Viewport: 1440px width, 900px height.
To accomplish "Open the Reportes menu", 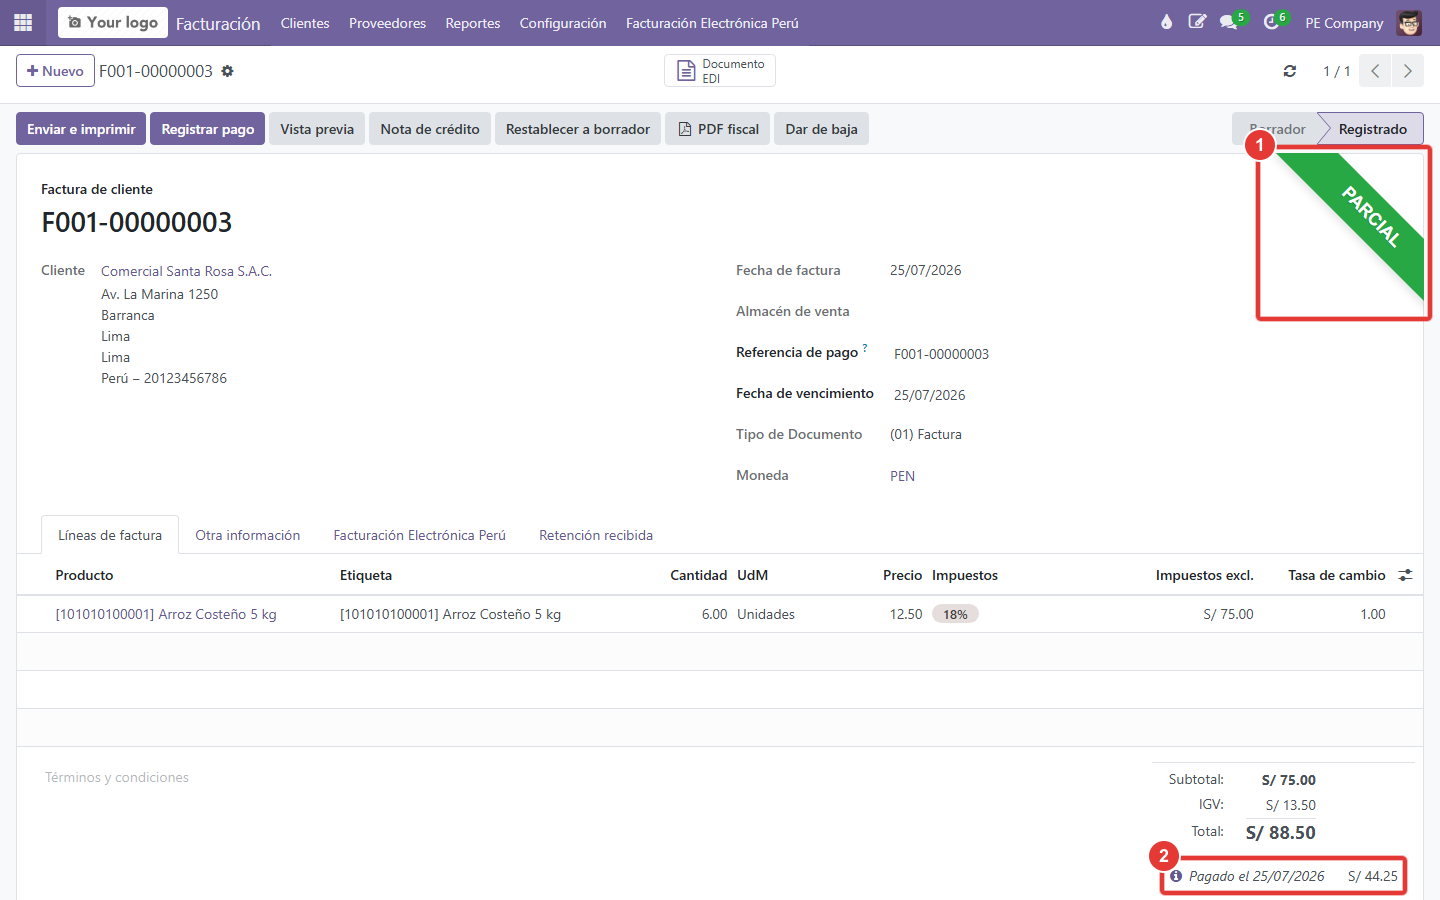I will (473, 23).
